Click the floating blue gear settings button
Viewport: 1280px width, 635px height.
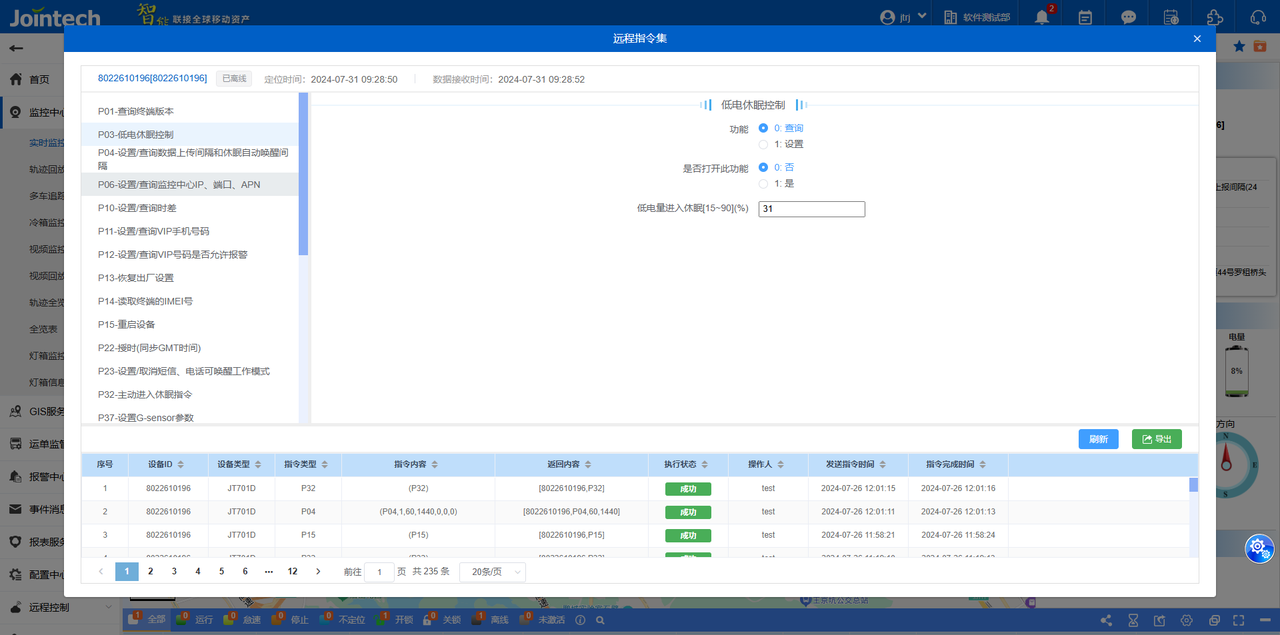(x=1258, y=547)
